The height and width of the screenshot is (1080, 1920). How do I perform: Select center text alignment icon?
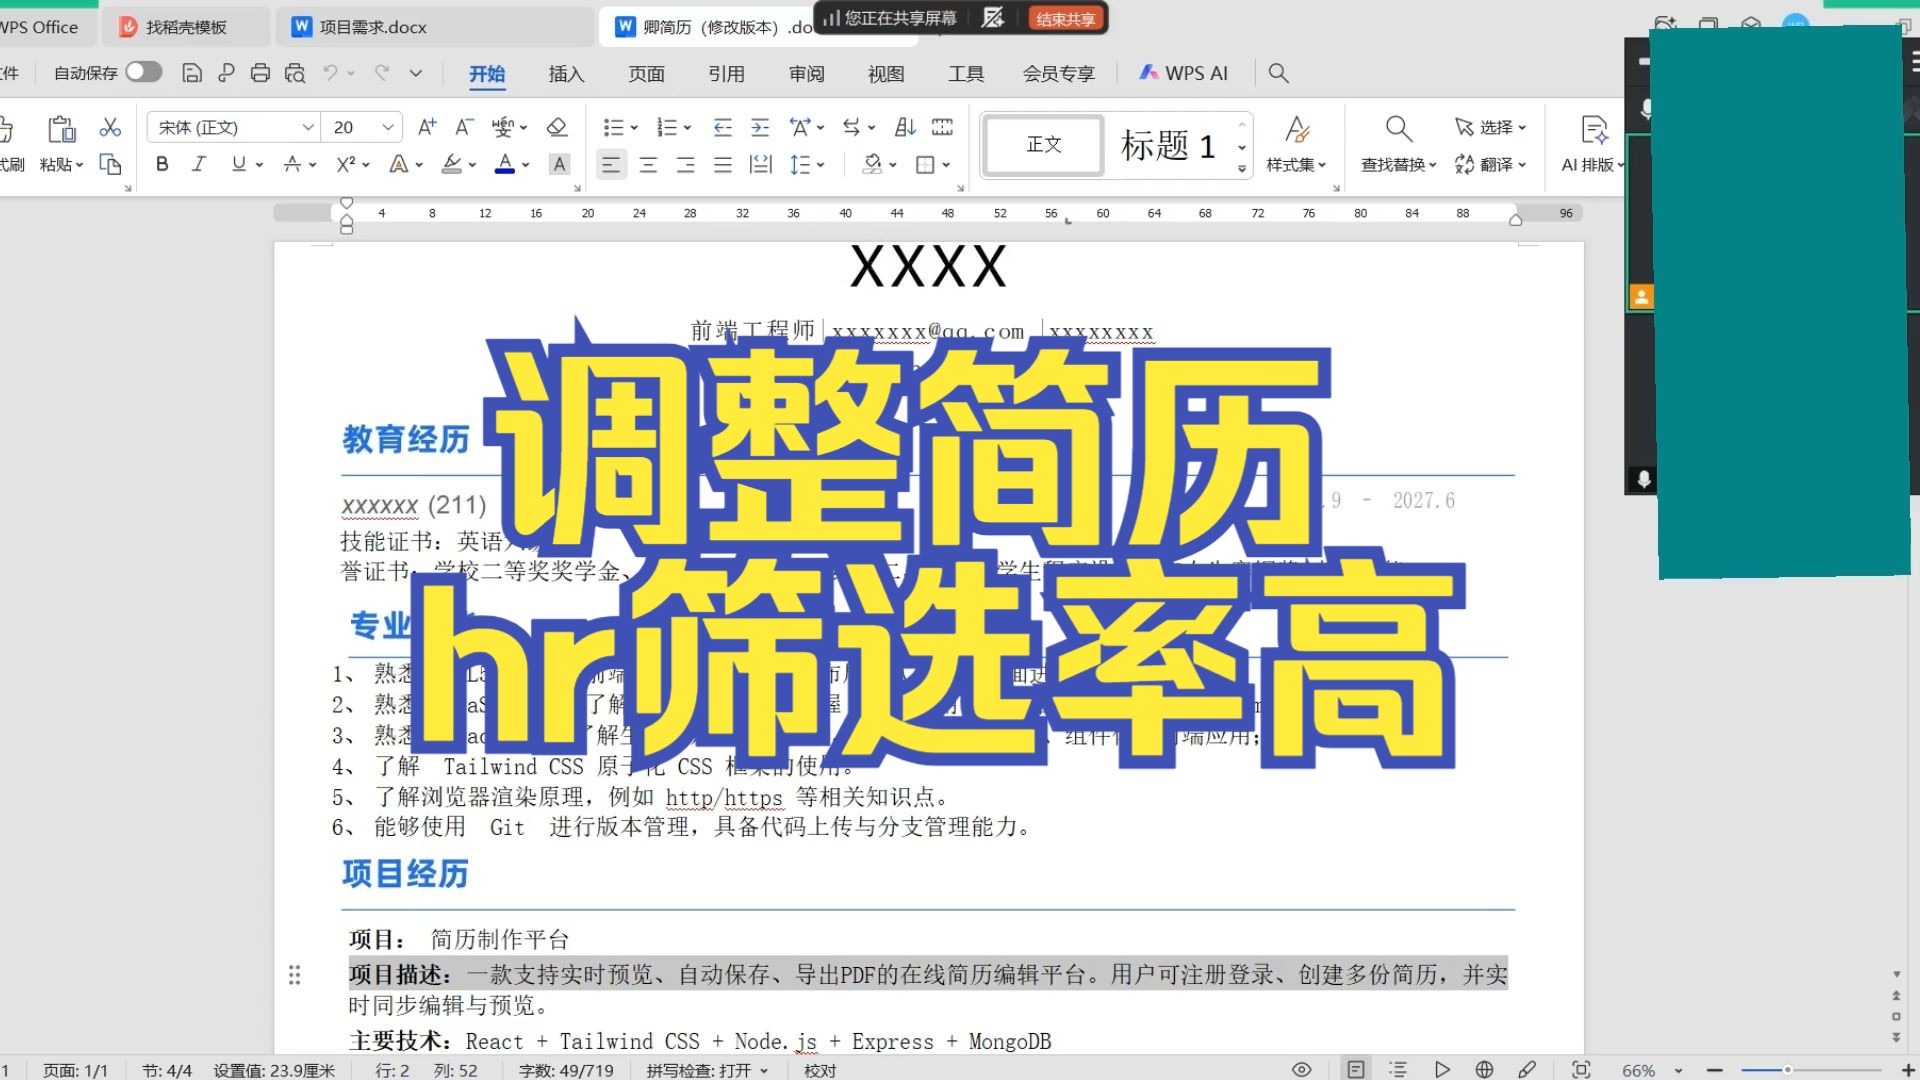(x=648, y=165)
